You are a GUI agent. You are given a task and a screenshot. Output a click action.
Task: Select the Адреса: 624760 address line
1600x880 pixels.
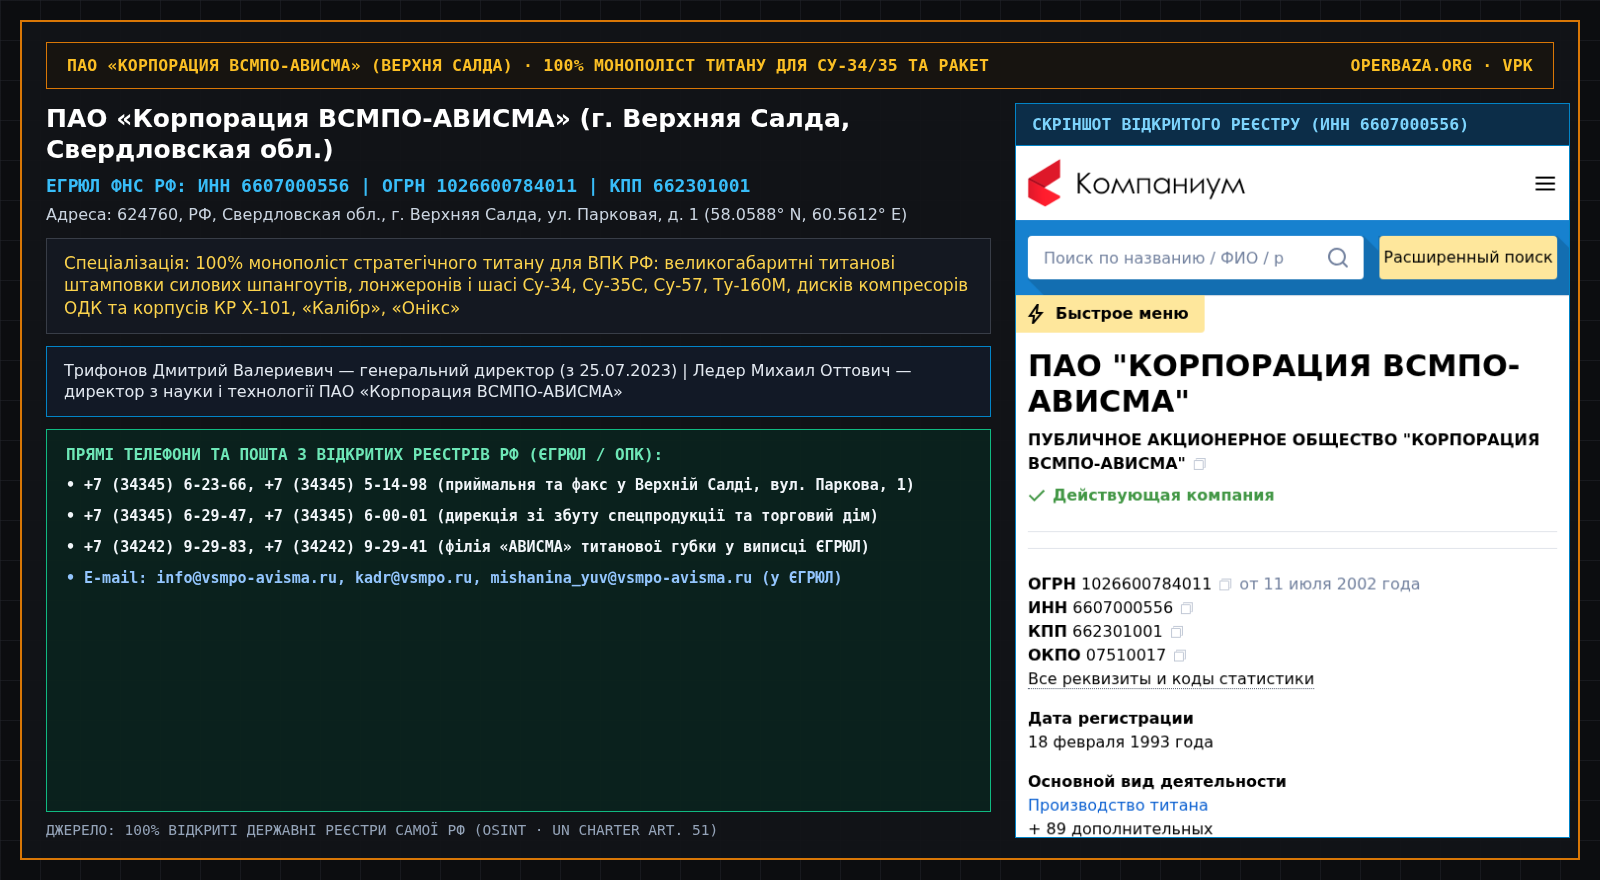[476, 214]
